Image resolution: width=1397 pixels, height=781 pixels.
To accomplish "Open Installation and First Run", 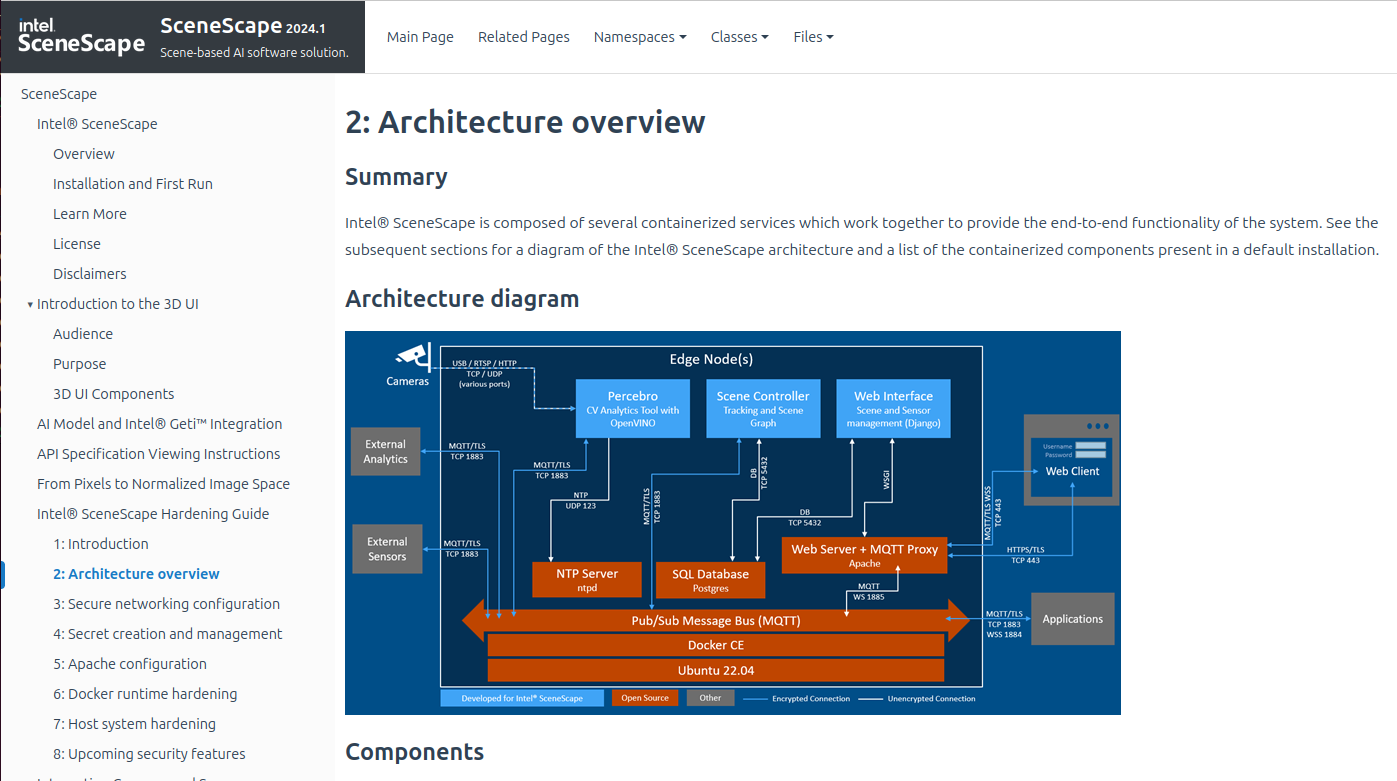I will (x=133, y=183).
